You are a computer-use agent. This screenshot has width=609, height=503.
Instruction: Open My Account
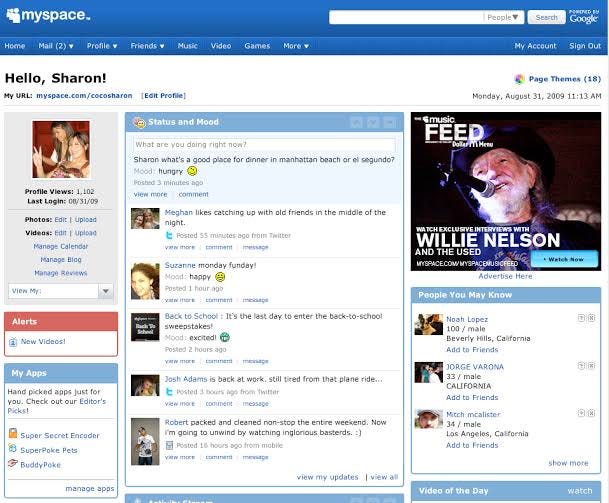[535, 46]
